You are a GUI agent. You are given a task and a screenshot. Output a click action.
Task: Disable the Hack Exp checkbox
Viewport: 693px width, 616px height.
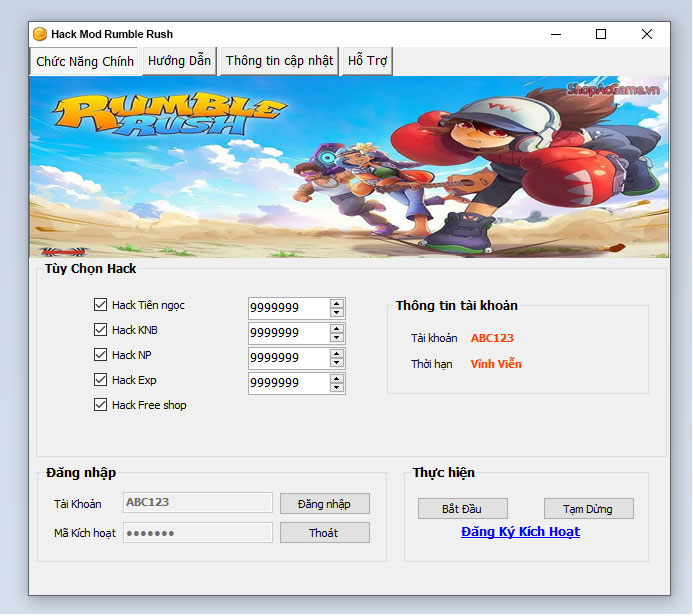100,380
